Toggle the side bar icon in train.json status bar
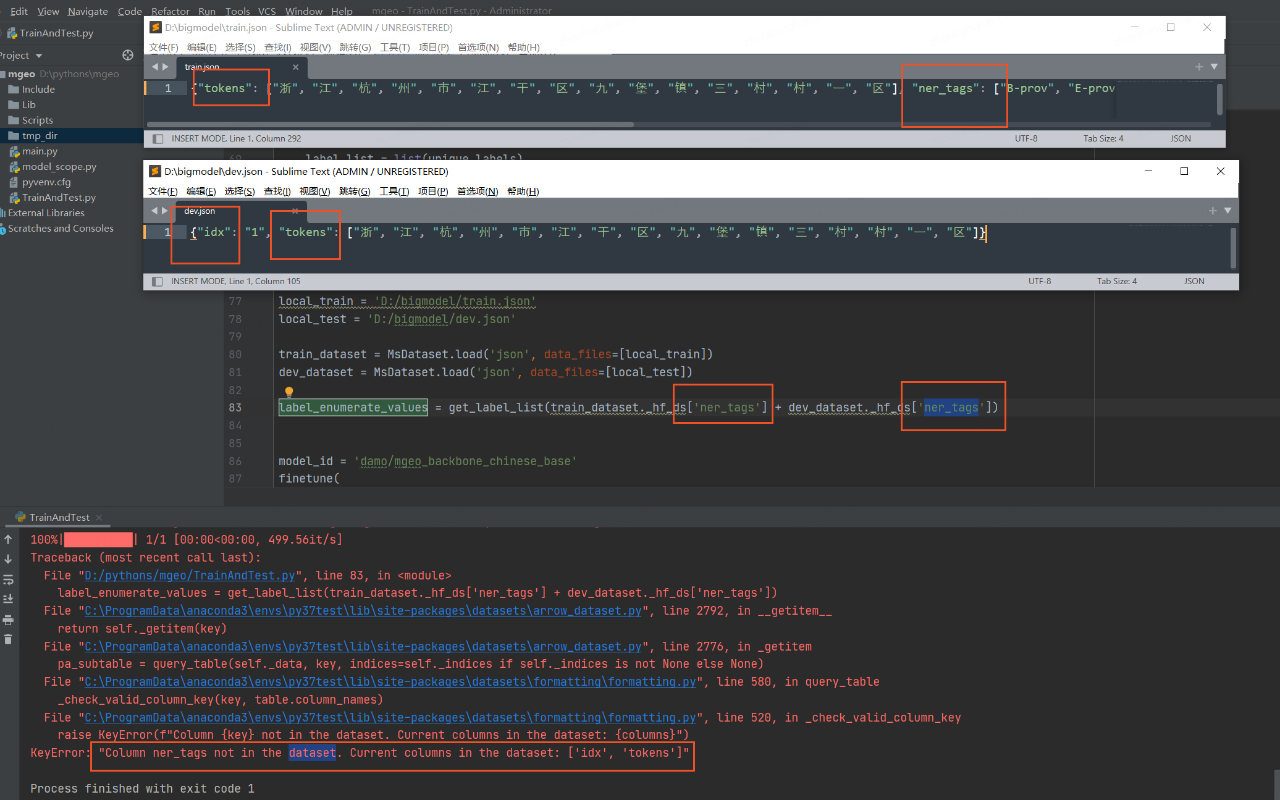This screenshot has width=1280, height=800. (x=156, y=138)
